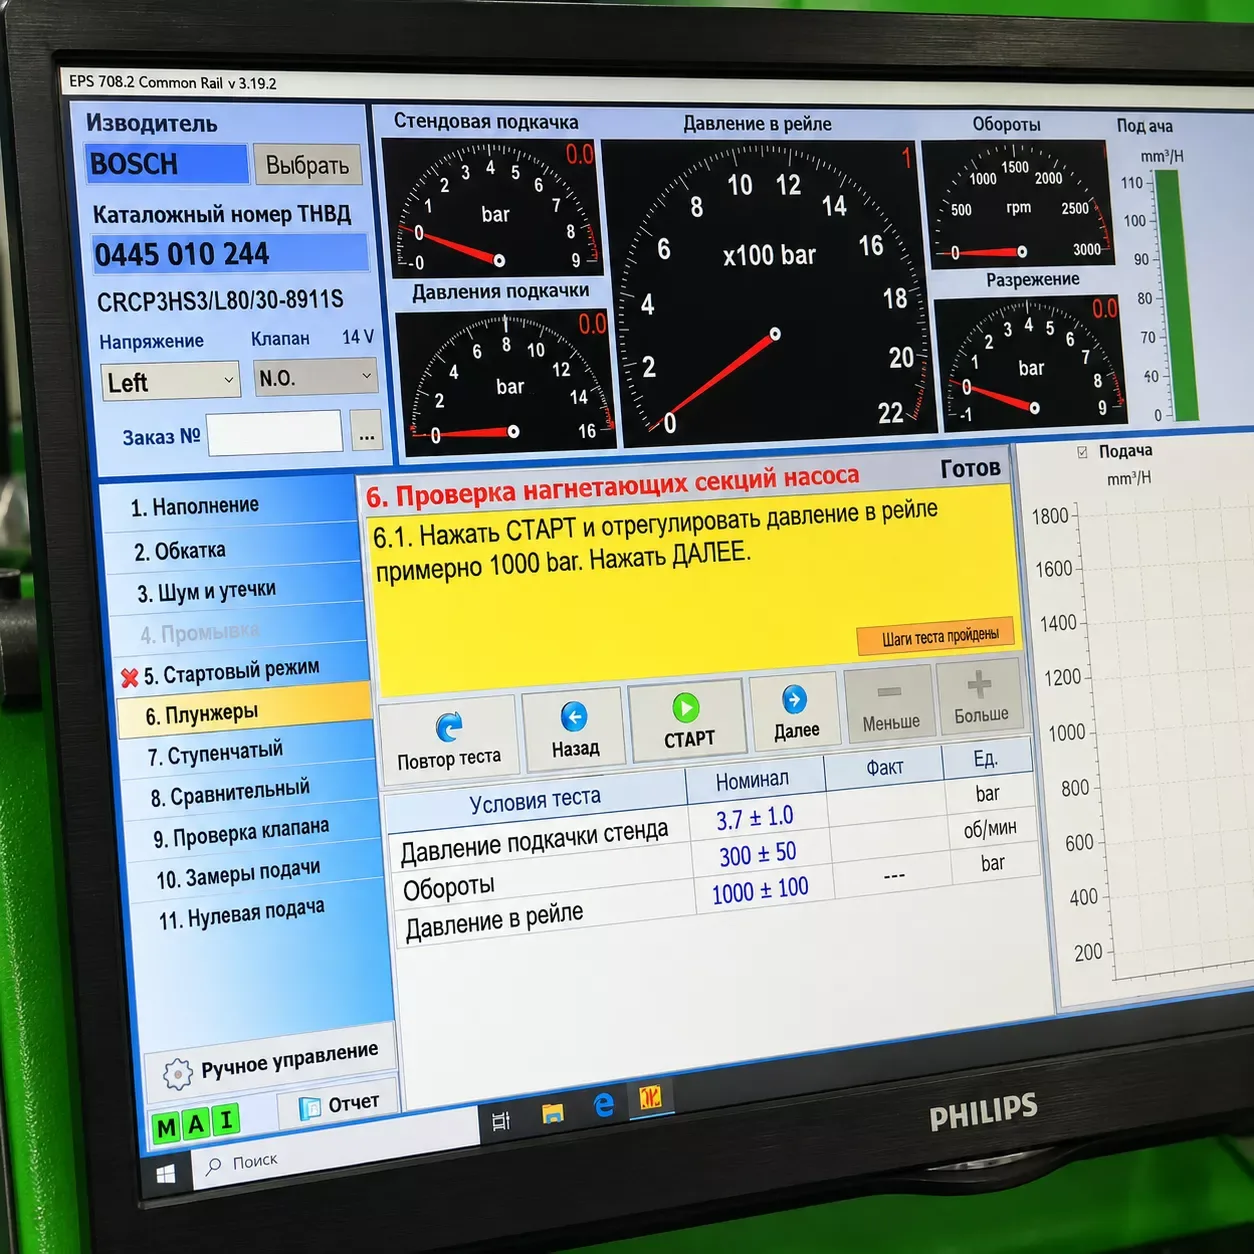Click Повтор теста repeat button

coord(448,740)
